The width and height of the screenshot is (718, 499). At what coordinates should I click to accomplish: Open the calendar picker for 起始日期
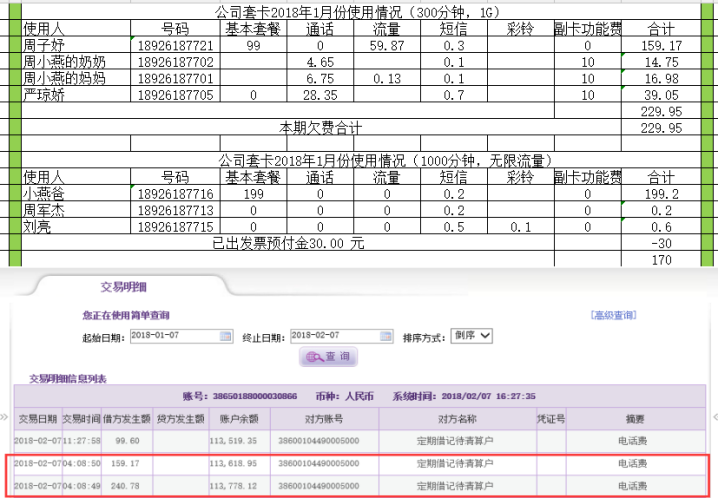point(225,336)
